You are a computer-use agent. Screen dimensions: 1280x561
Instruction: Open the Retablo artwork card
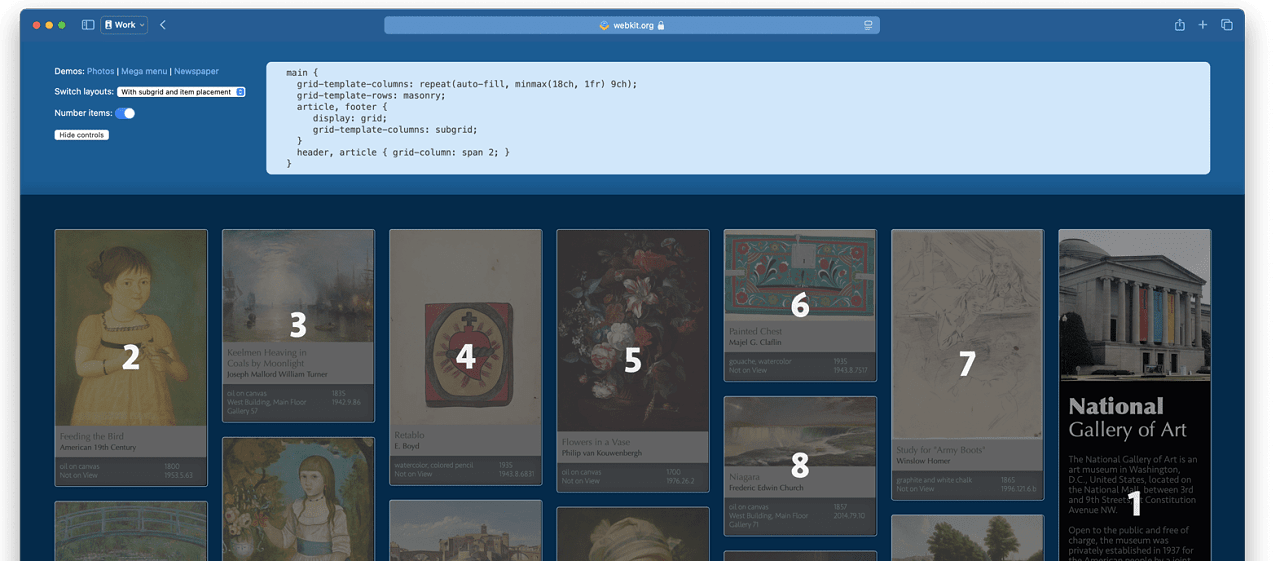pos(465,357)
